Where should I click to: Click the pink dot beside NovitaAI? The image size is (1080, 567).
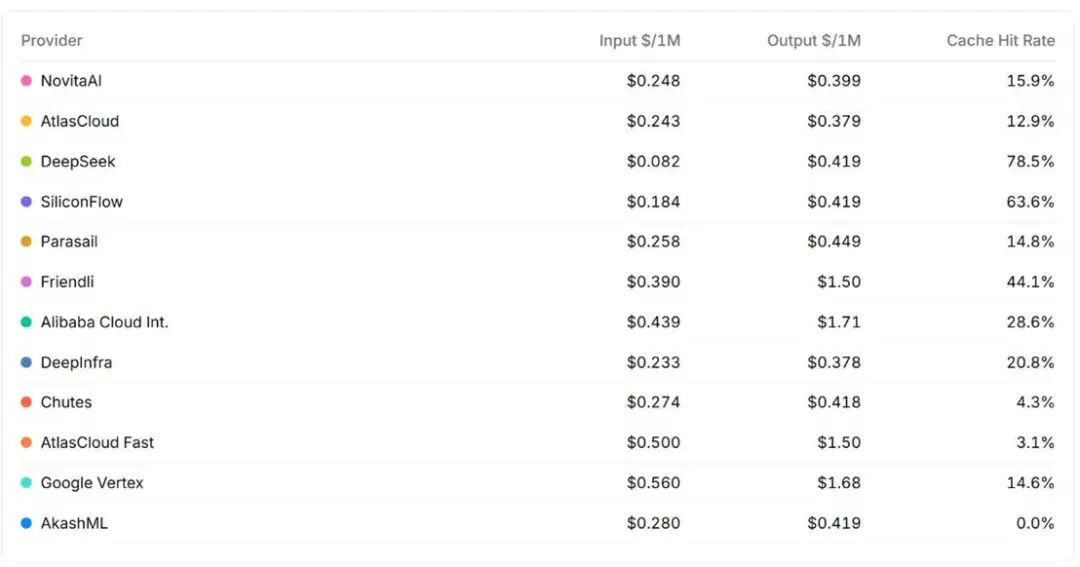(27, 81)
